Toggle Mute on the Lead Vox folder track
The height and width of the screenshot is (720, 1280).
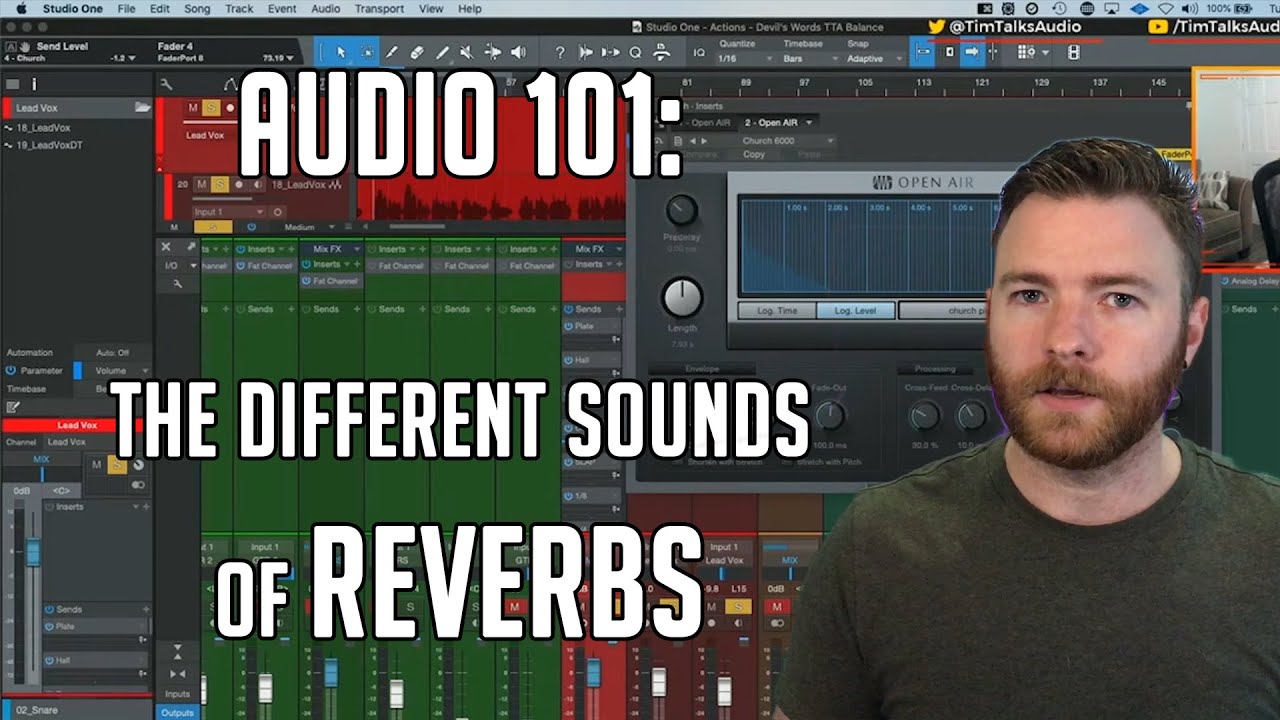pos(195,107)
